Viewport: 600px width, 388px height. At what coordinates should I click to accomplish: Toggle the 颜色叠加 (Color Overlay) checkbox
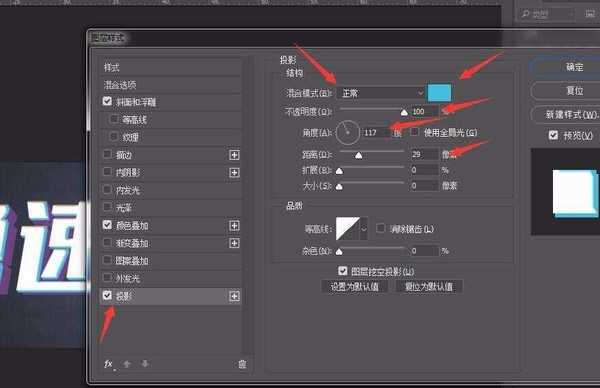pos(107,225)
